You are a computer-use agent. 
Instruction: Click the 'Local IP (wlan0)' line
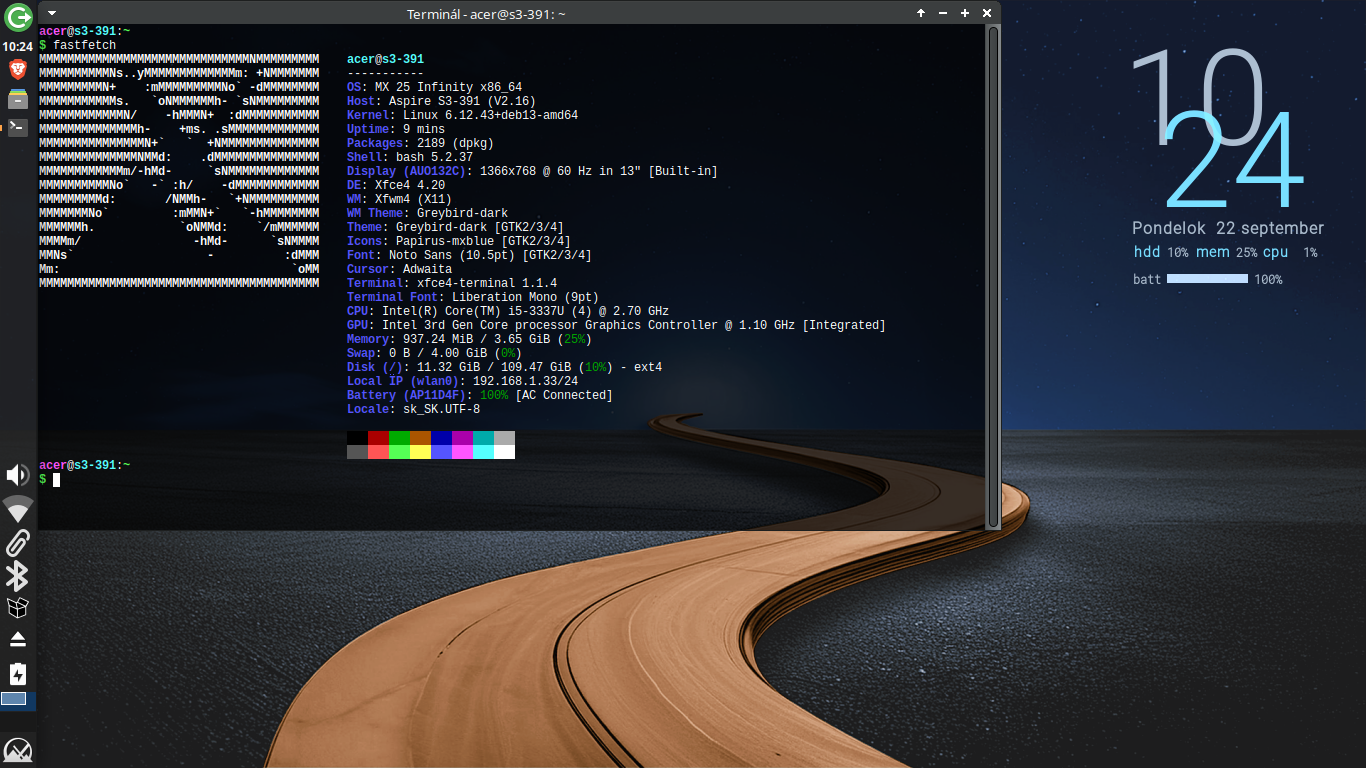[462, 381]
